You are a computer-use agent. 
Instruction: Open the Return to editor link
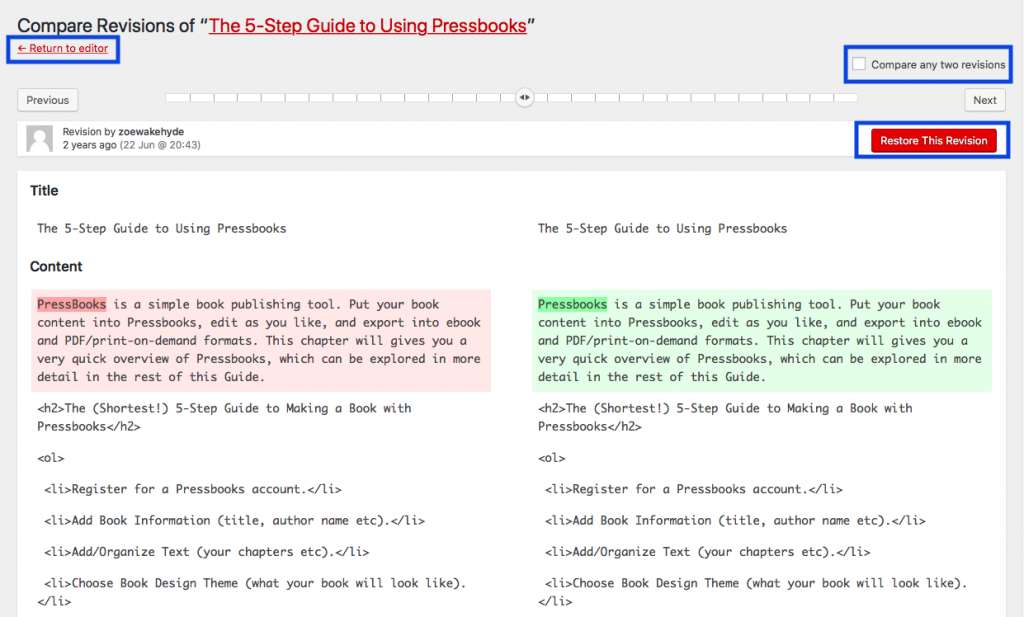[62, 48]
